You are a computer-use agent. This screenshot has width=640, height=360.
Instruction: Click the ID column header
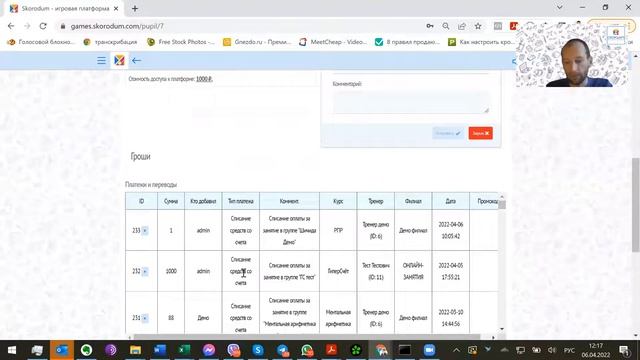pyautogui.click(x=141, y=201)
